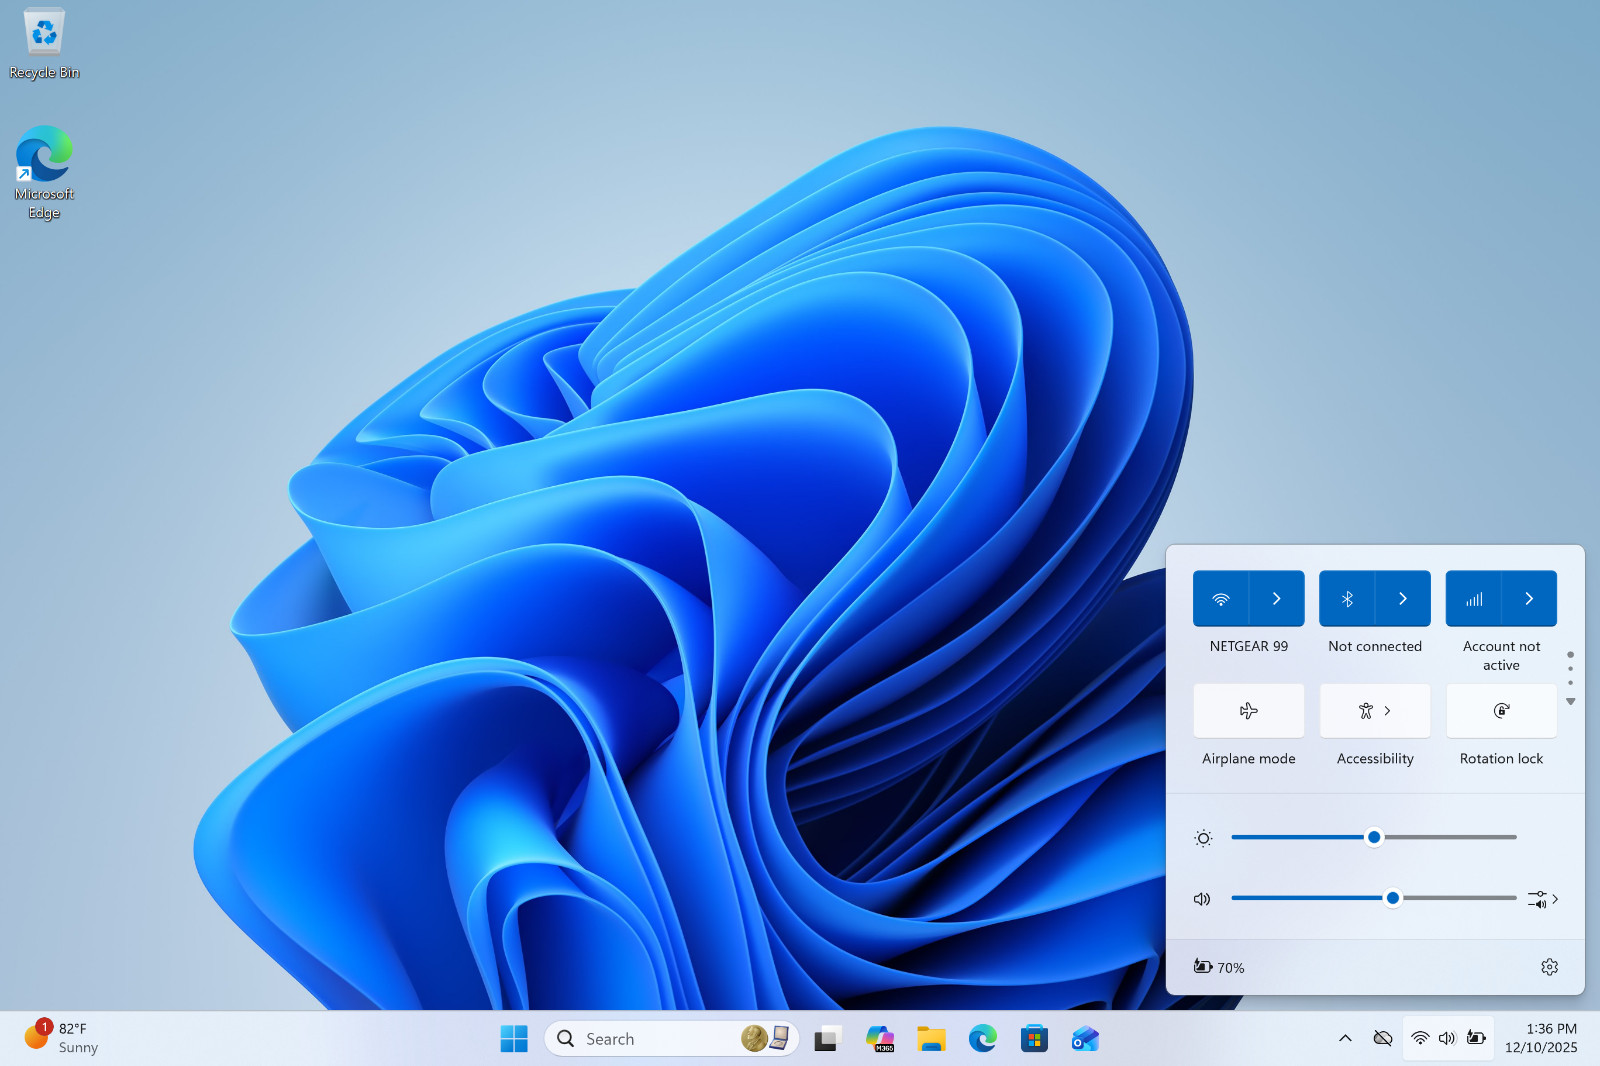This screenshot has width=1600, height=1066.
Task: Toggle Rotation lock tile
Action: (x=1501, y=711)
